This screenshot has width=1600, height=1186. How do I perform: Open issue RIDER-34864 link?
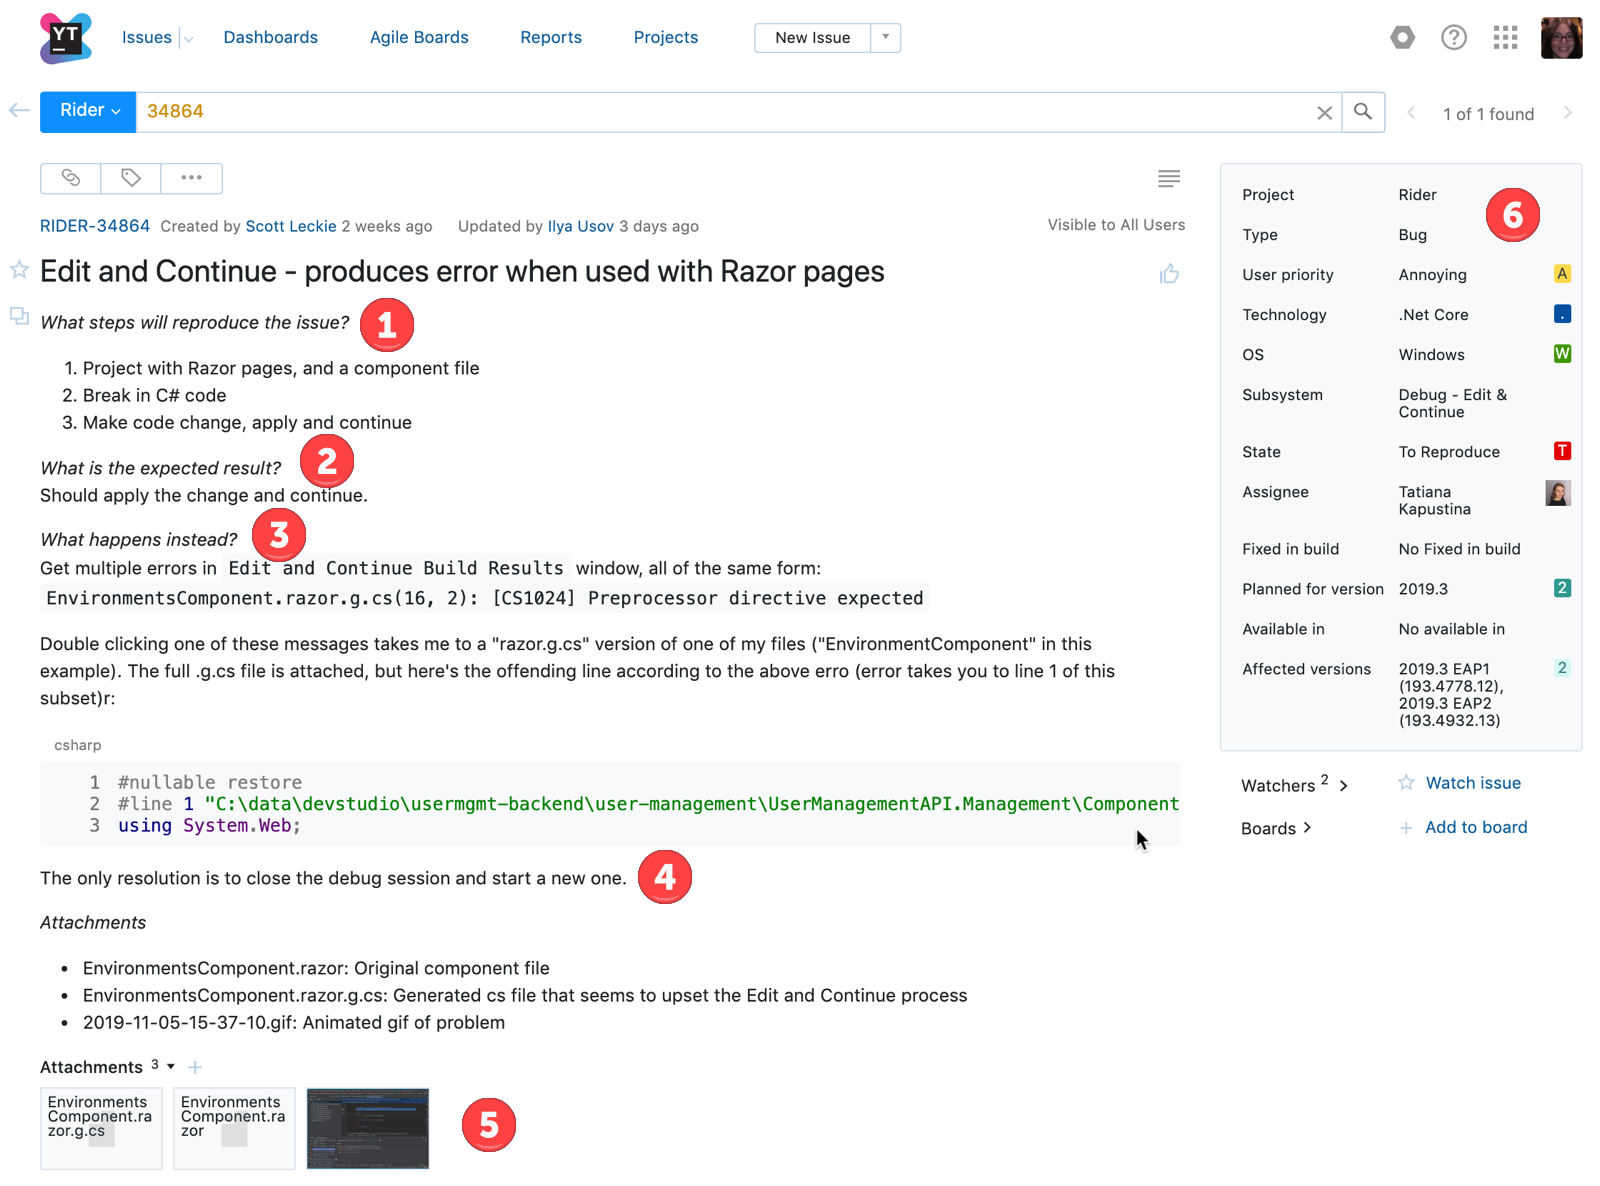coord(94,225)
